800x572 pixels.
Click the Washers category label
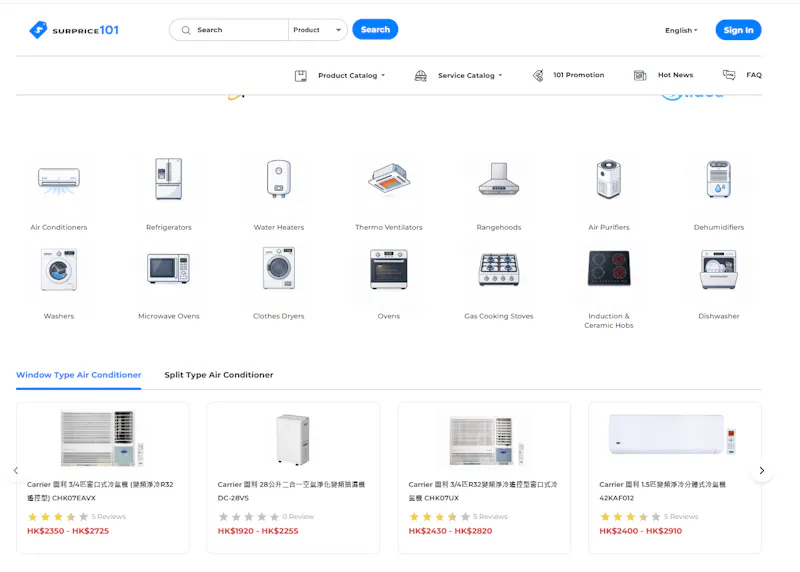coord(59,316)
